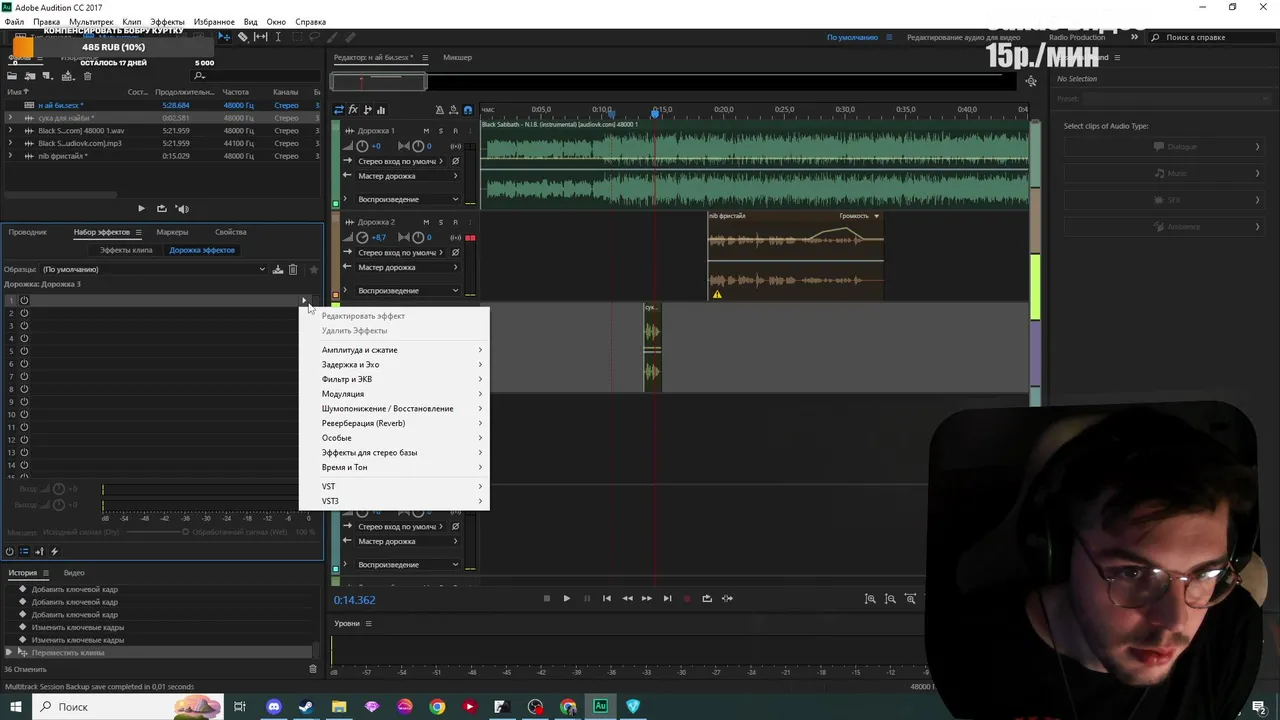Fast forward with transport button
Screen dimensions: 1280x720
(647, 598)
